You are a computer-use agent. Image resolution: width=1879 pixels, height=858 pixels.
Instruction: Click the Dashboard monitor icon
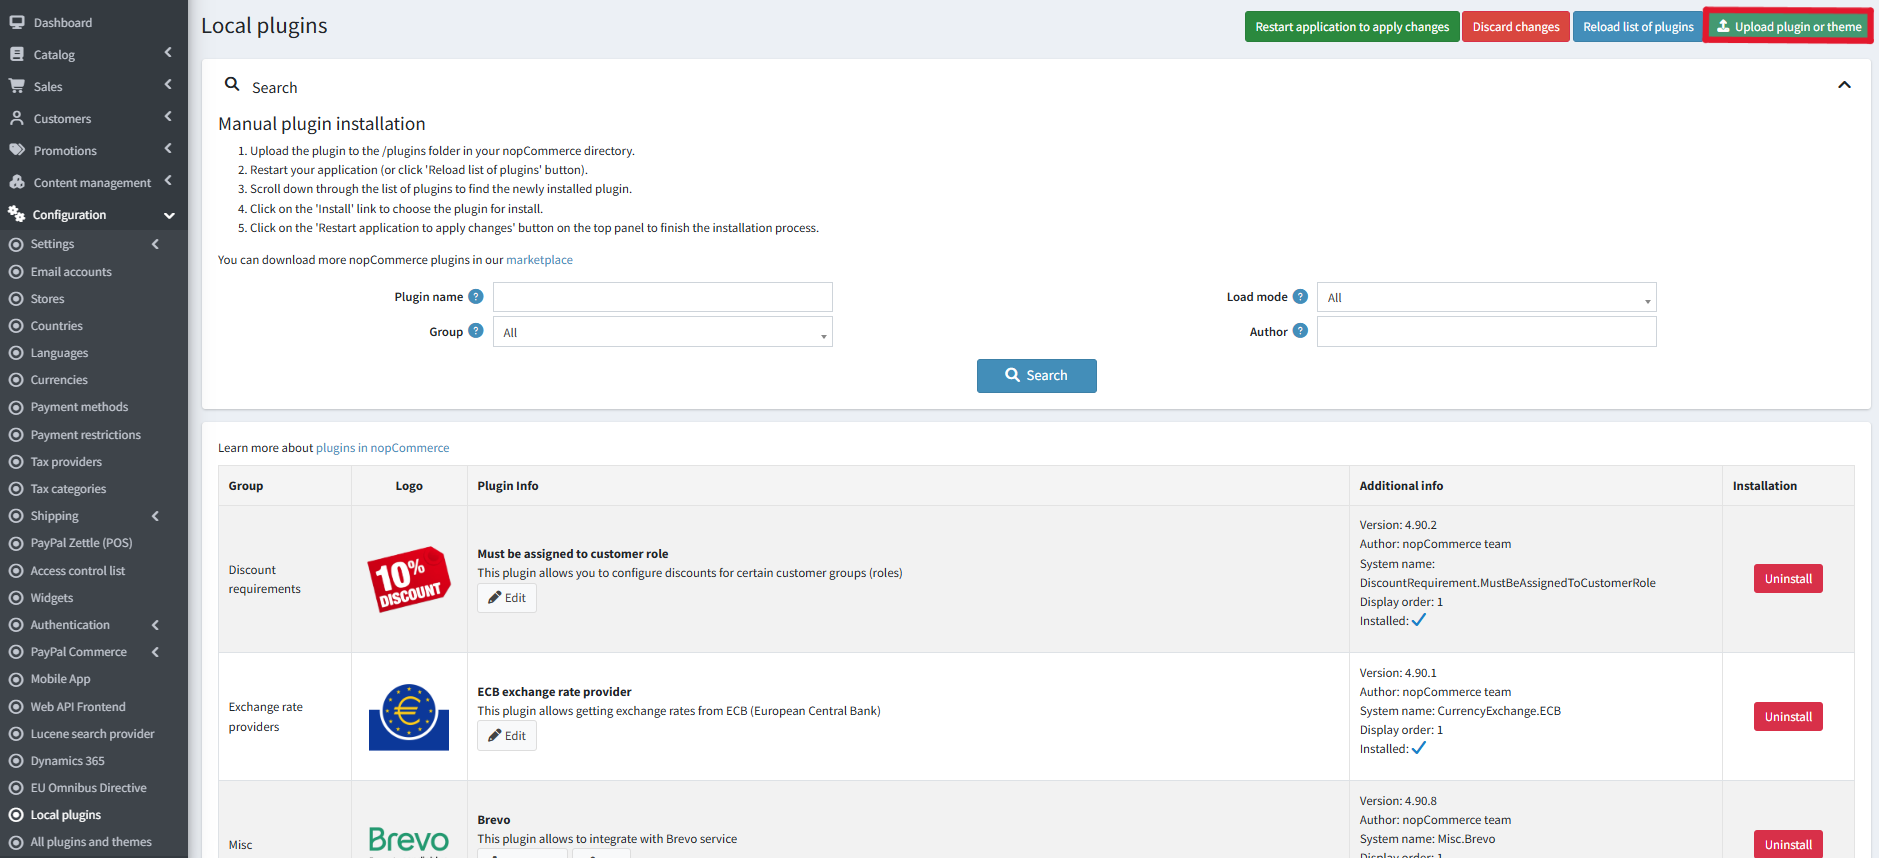click(17, 22)
